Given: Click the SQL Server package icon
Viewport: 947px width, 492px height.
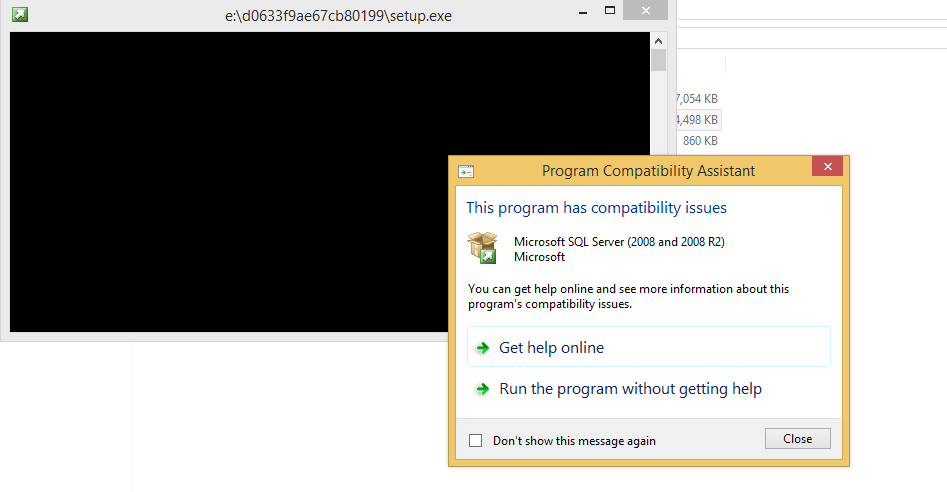Looking at the screenshot, I should tap(482, 248).
